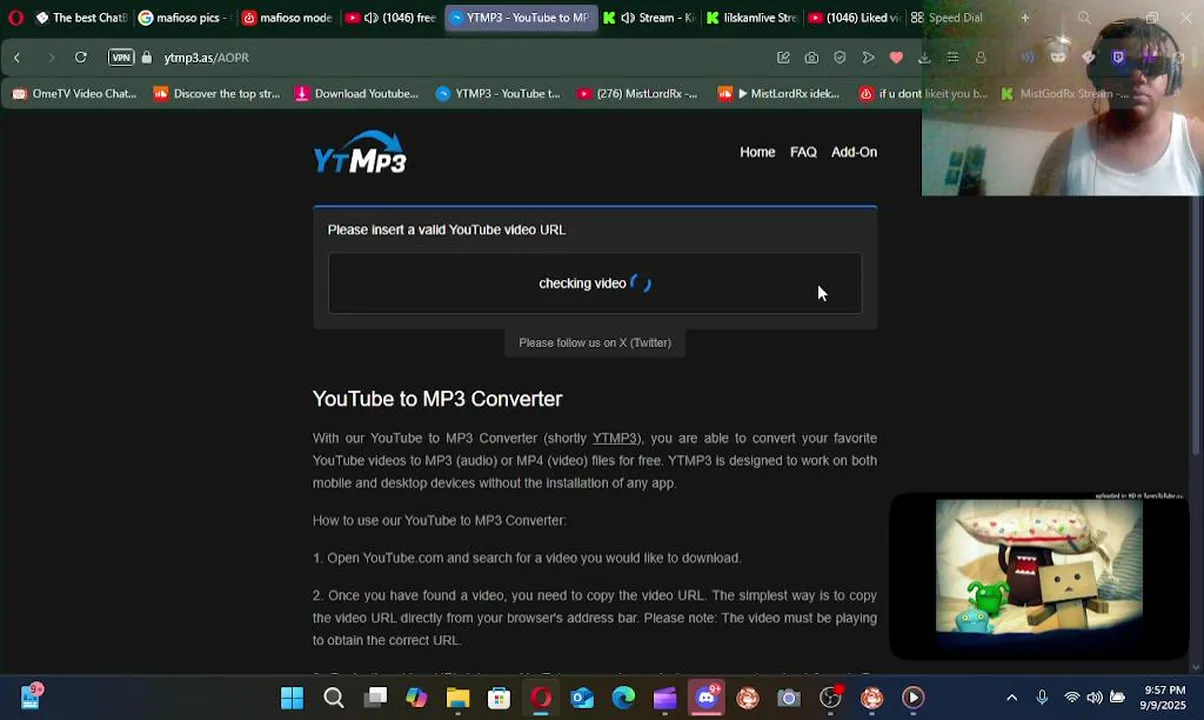Open 'if u dont likeit you b...' bookmark
This screenshot has width=1204, height=720.
tap(924, 94)
